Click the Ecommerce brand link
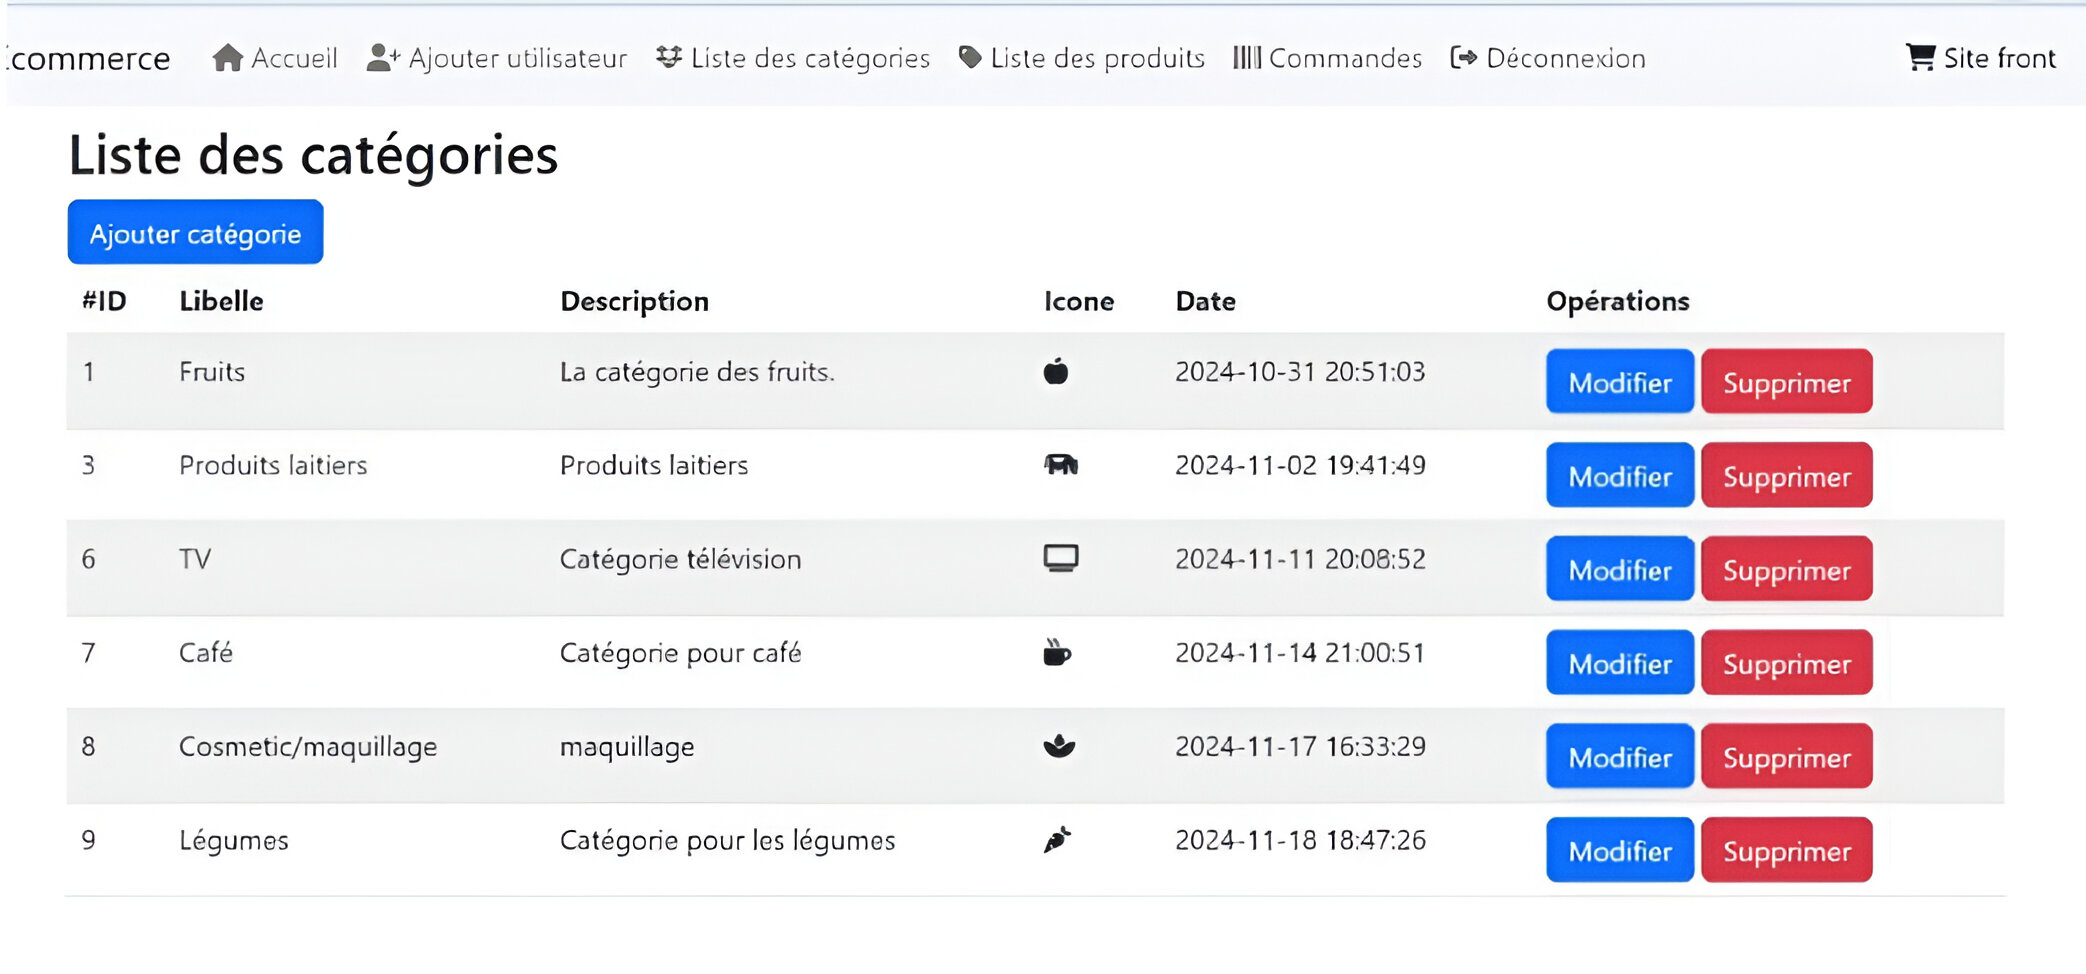This screenshot has width=2086, height=974. click(85, 57)
